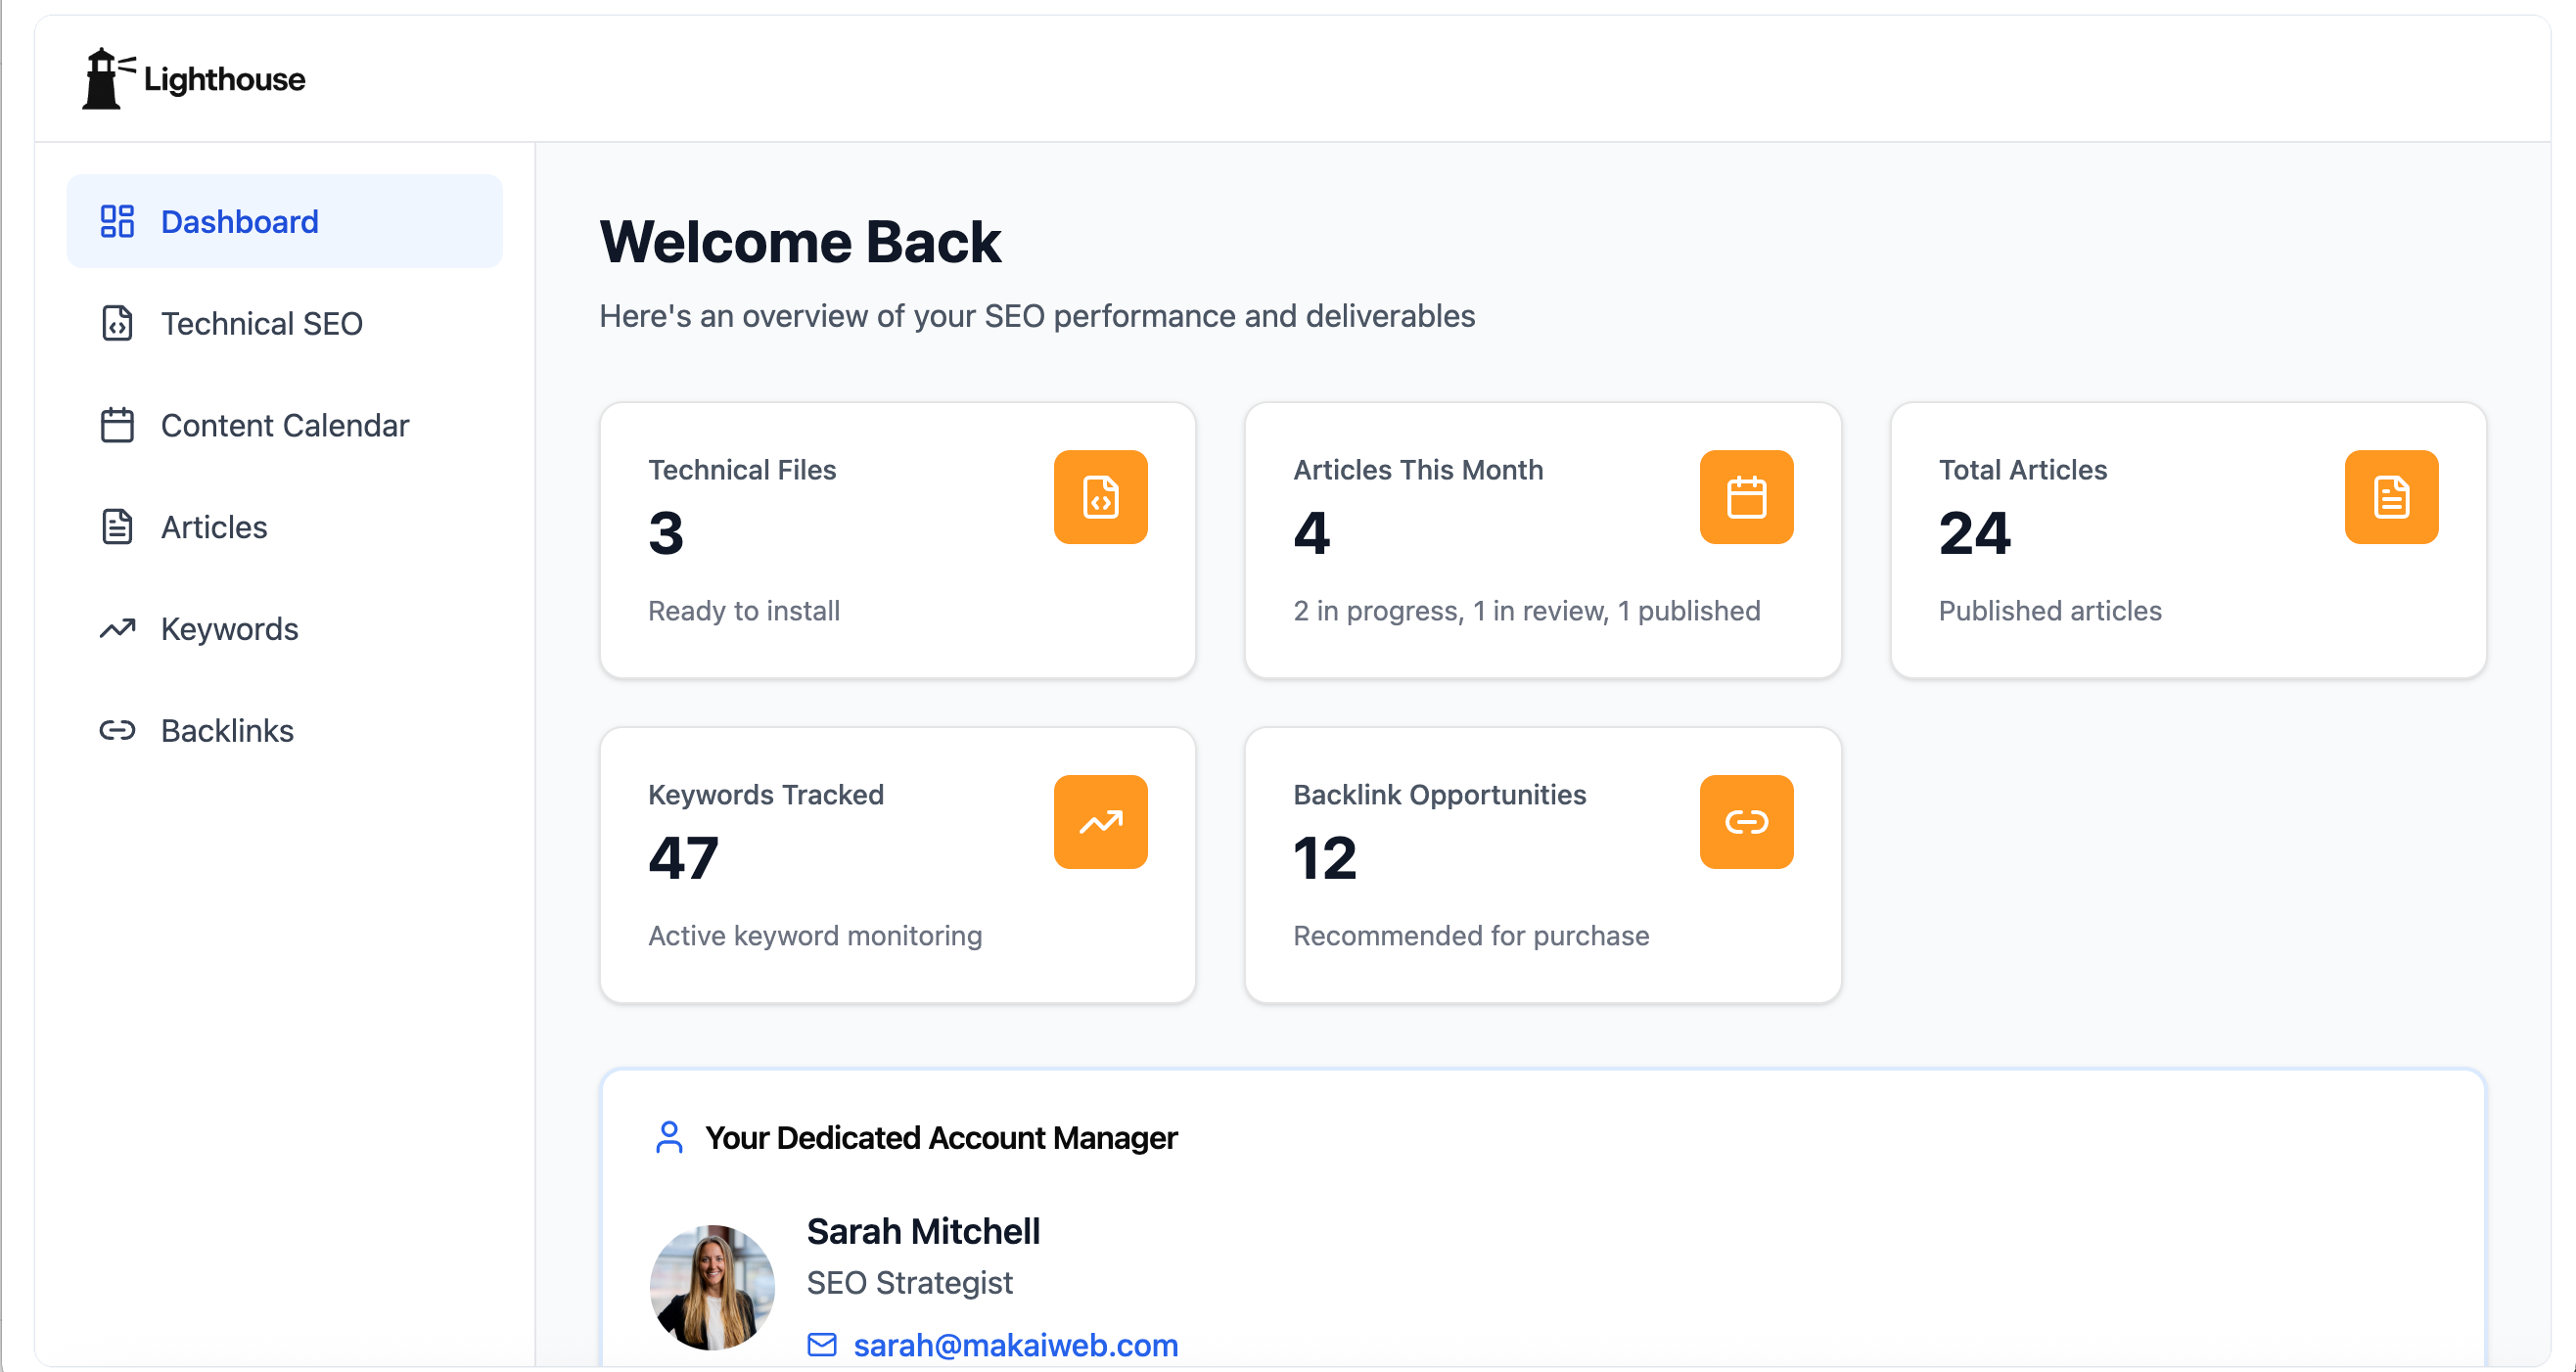
Task: Click the sarah@makaiweb.com email link
Action: point(1015,1345)
